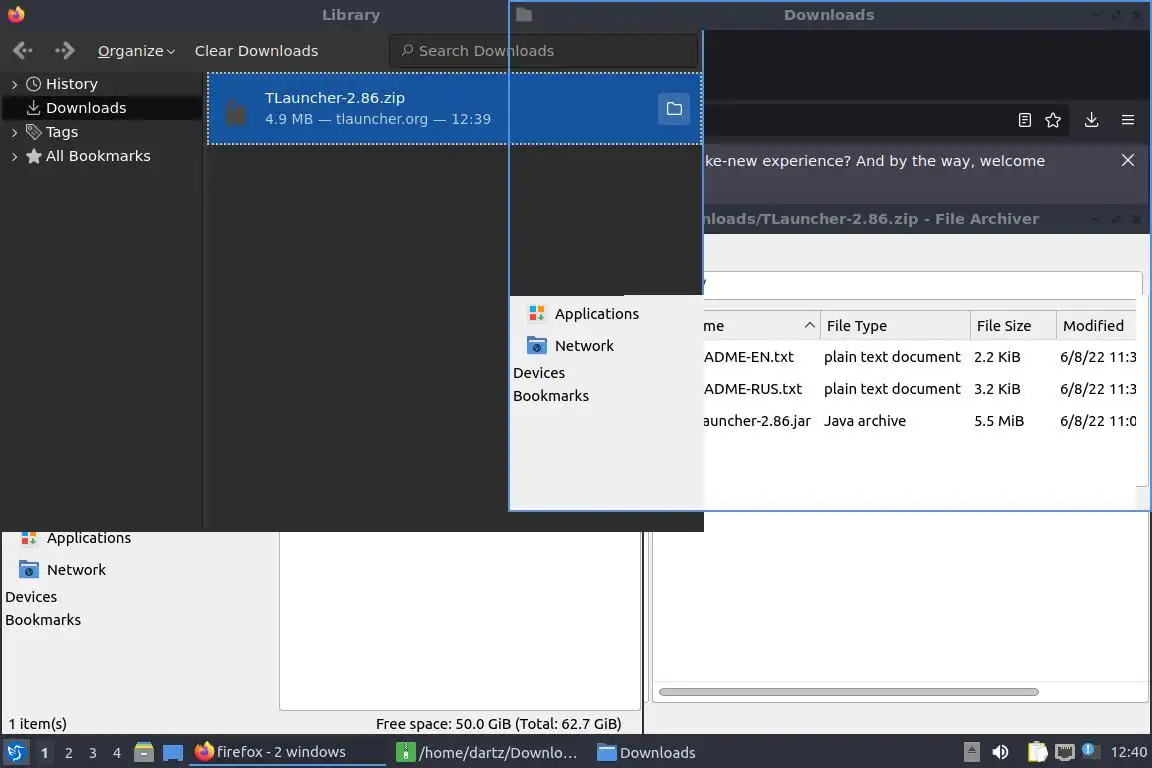1152x768 pixels.
Task: Open the volume control tray icon
Action: pyautogui.click(x=1000, y=752)
